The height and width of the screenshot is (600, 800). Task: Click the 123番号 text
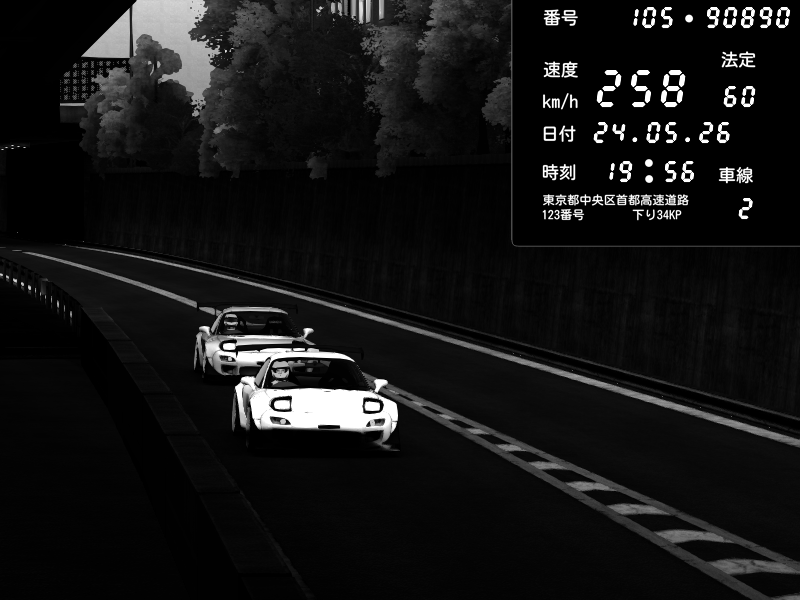[563, 214]
